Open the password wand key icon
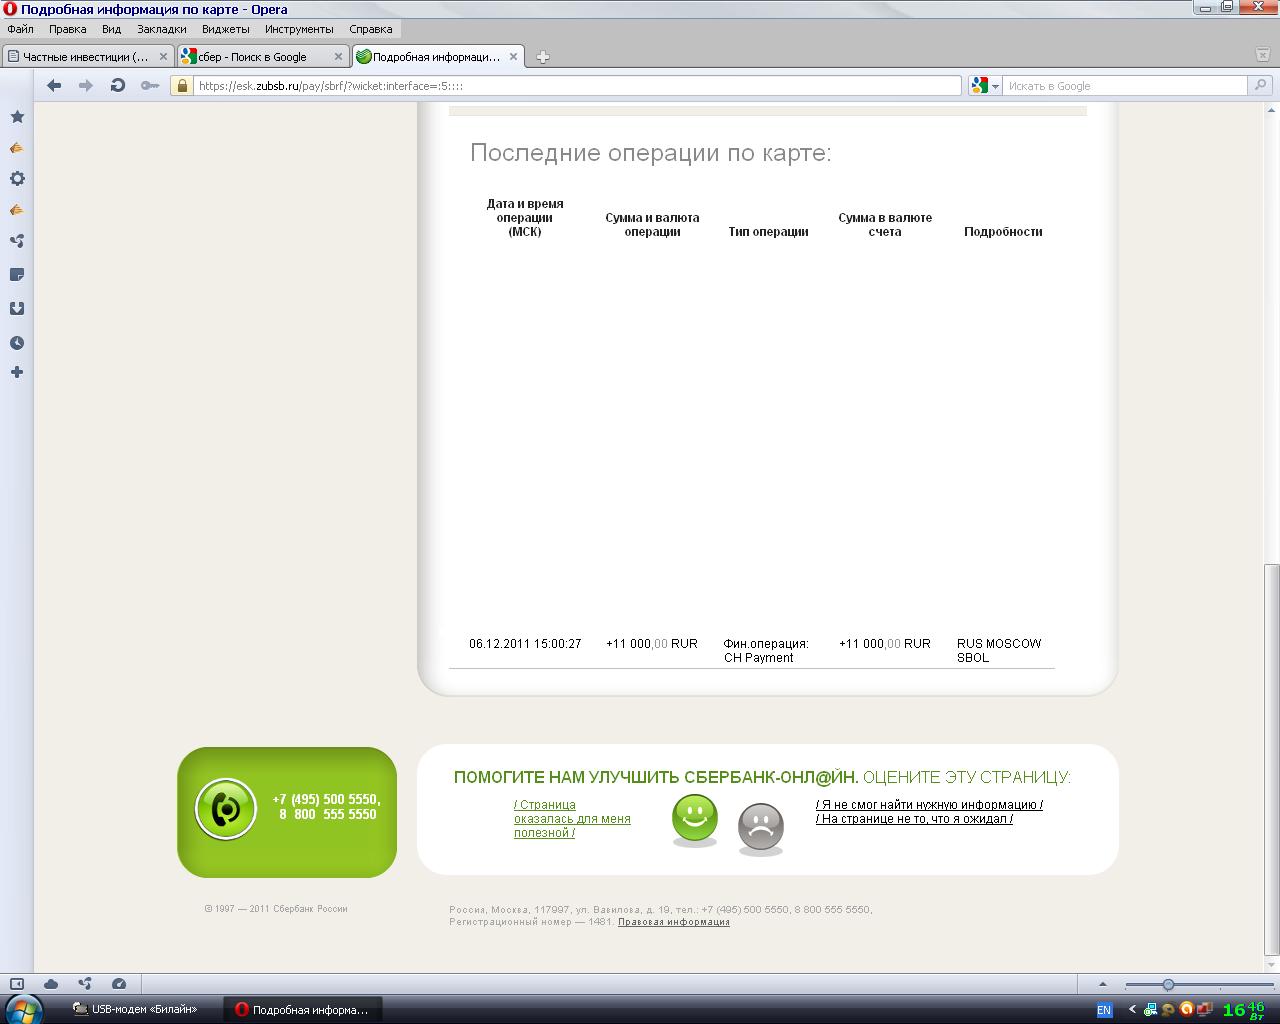This screenshot has height=1024, width=1280. pyautogui.click(x=150, y=86)
